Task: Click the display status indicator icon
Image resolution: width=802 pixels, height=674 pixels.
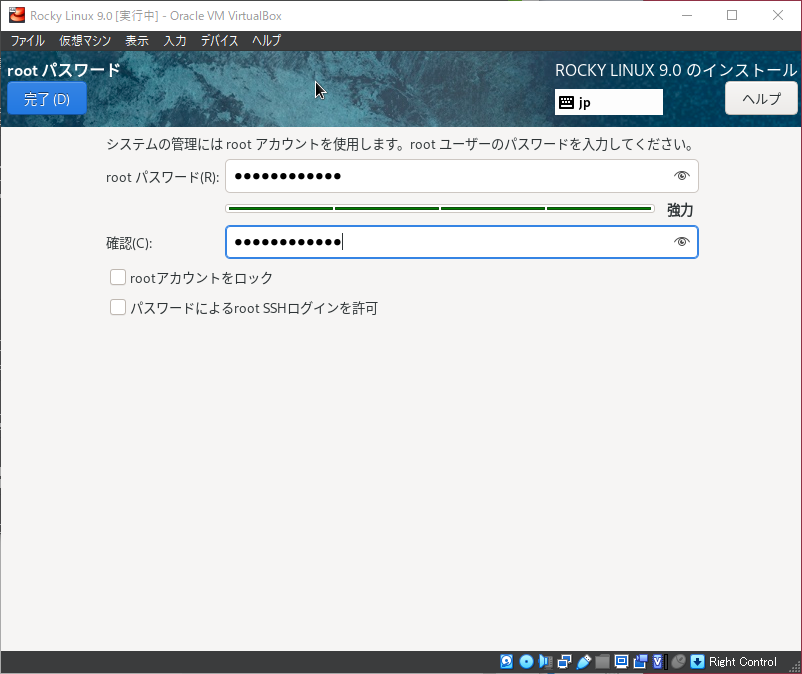Action: 621,661
